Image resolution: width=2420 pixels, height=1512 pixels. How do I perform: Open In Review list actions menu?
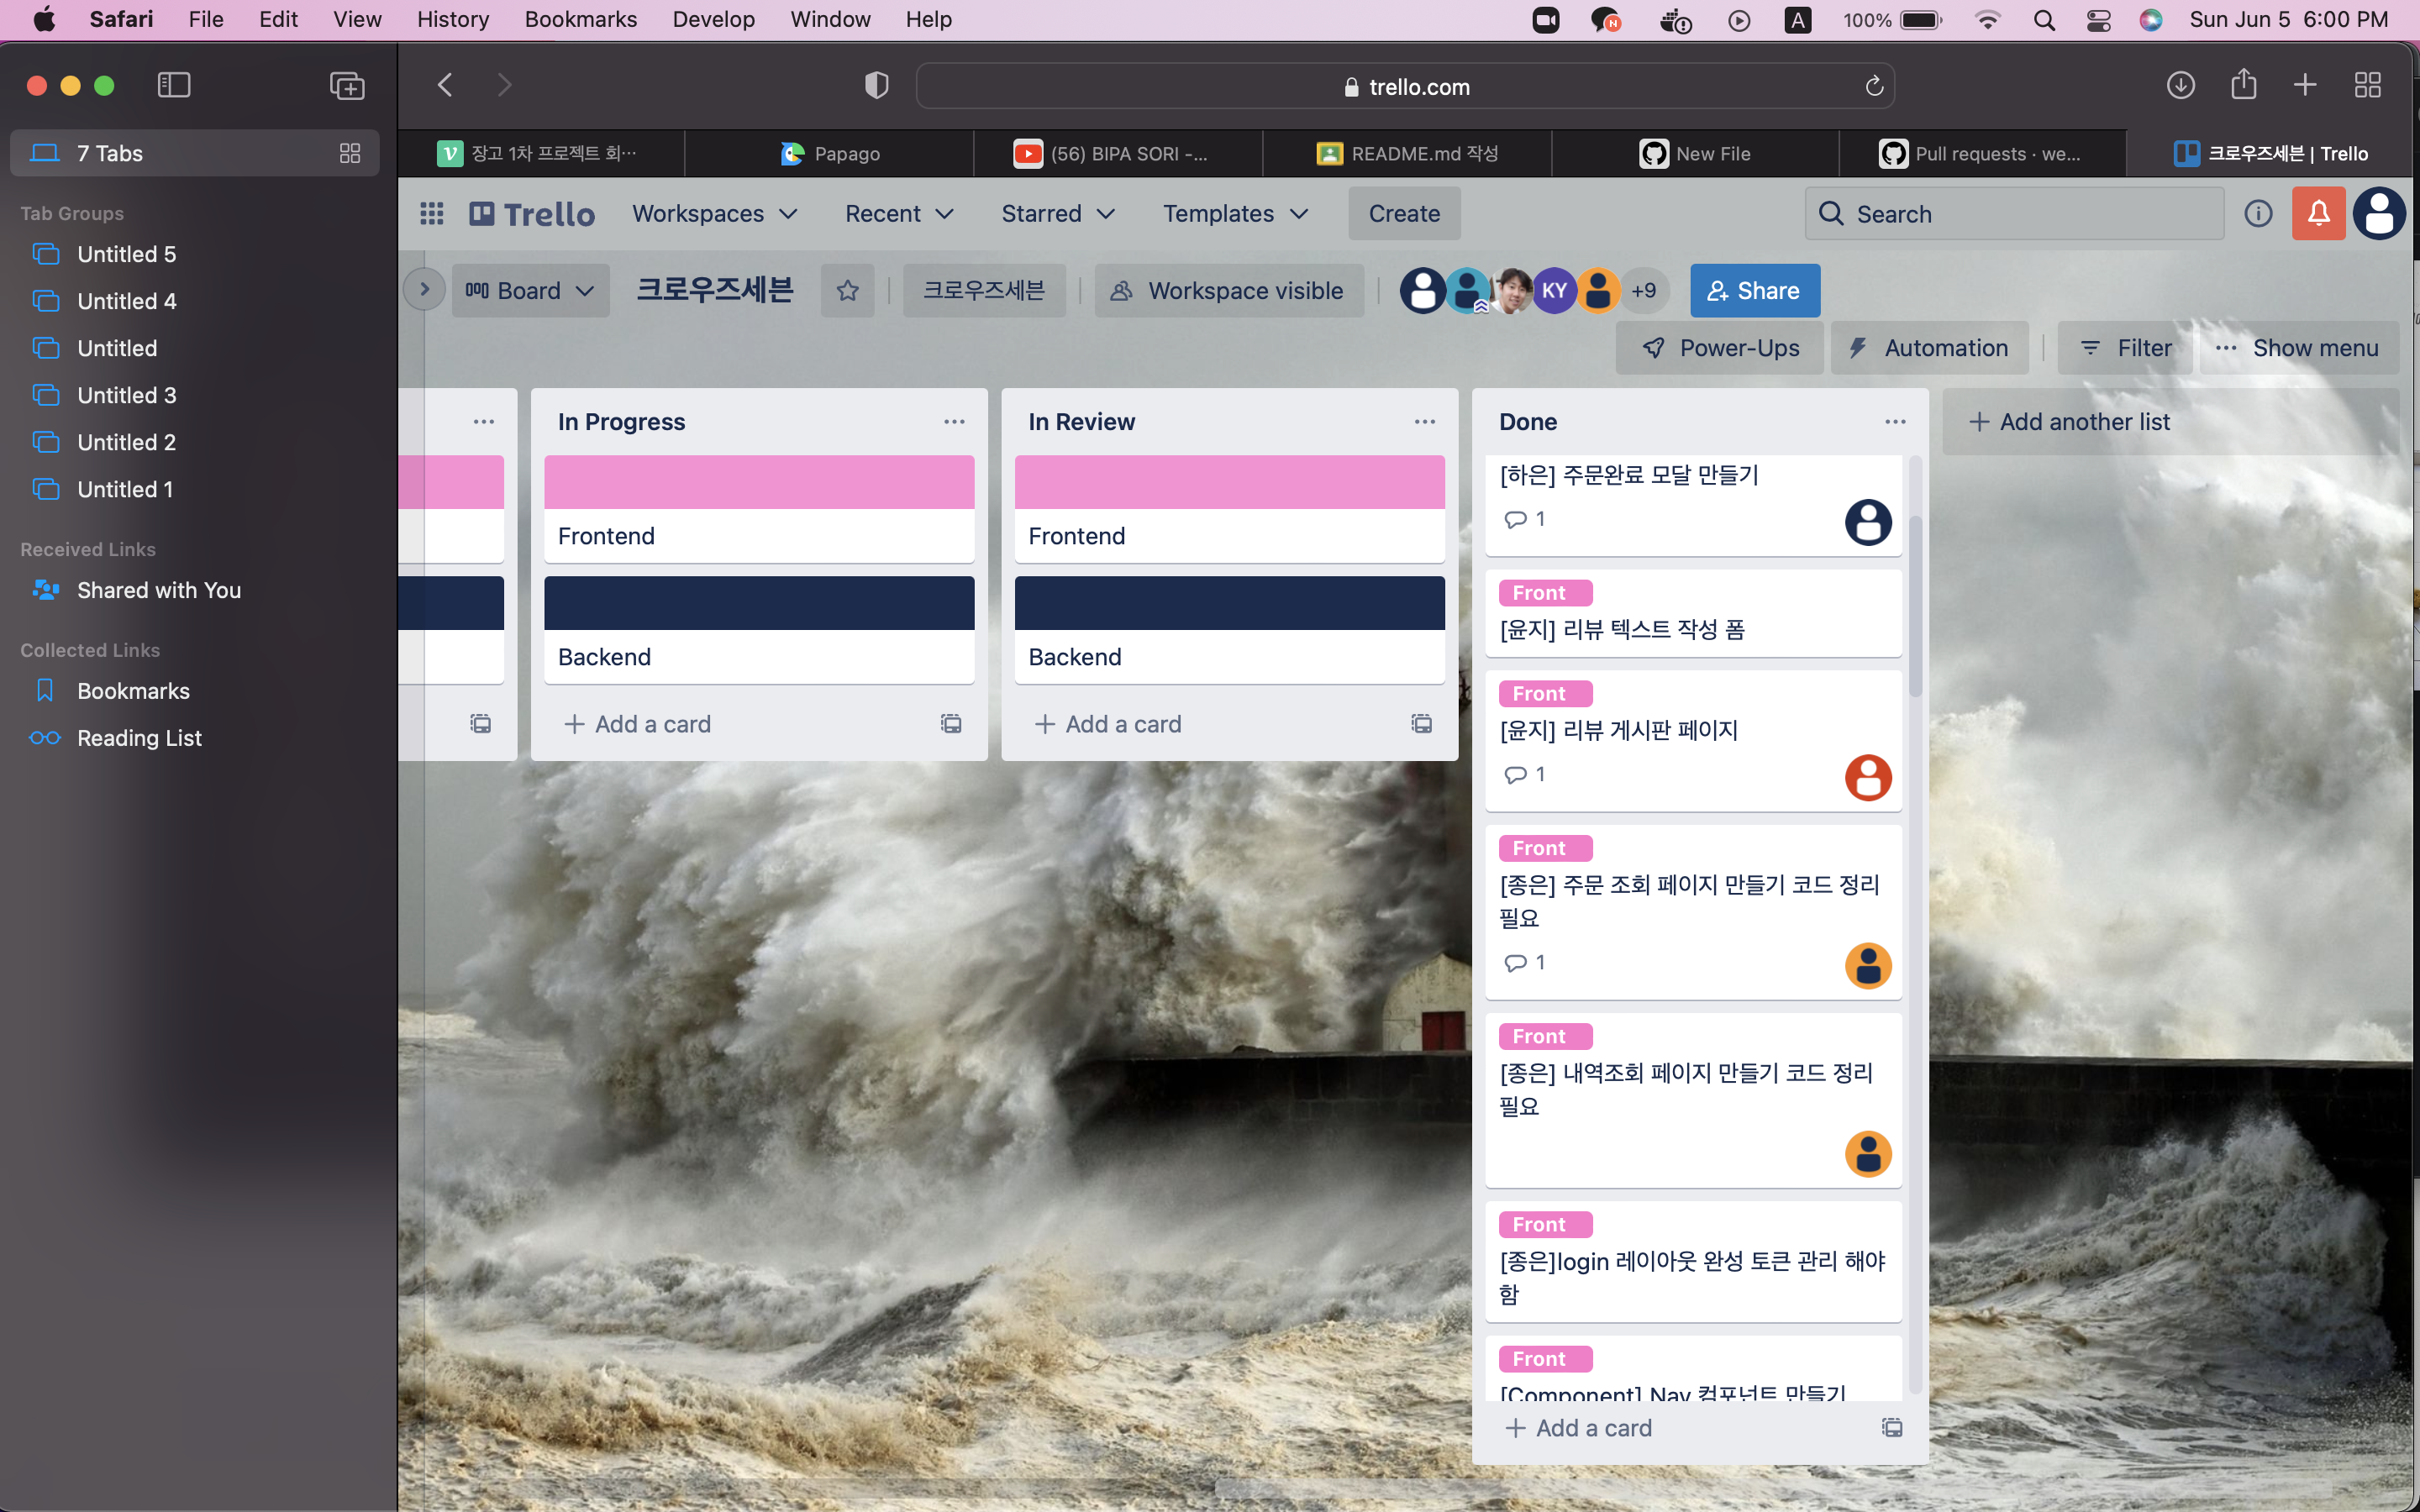[x=1424, y=422]
